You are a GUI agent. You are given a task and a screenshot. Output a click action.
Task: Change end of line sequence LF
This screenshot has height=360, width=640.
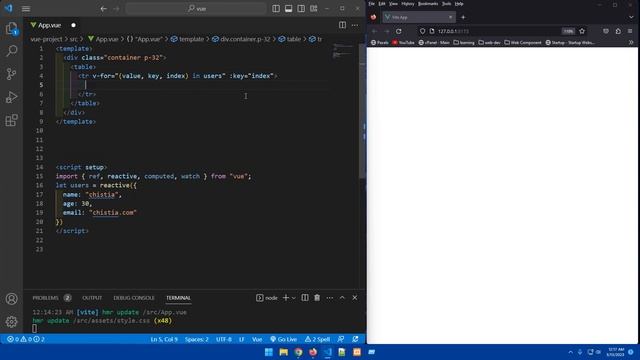[242, 339]
